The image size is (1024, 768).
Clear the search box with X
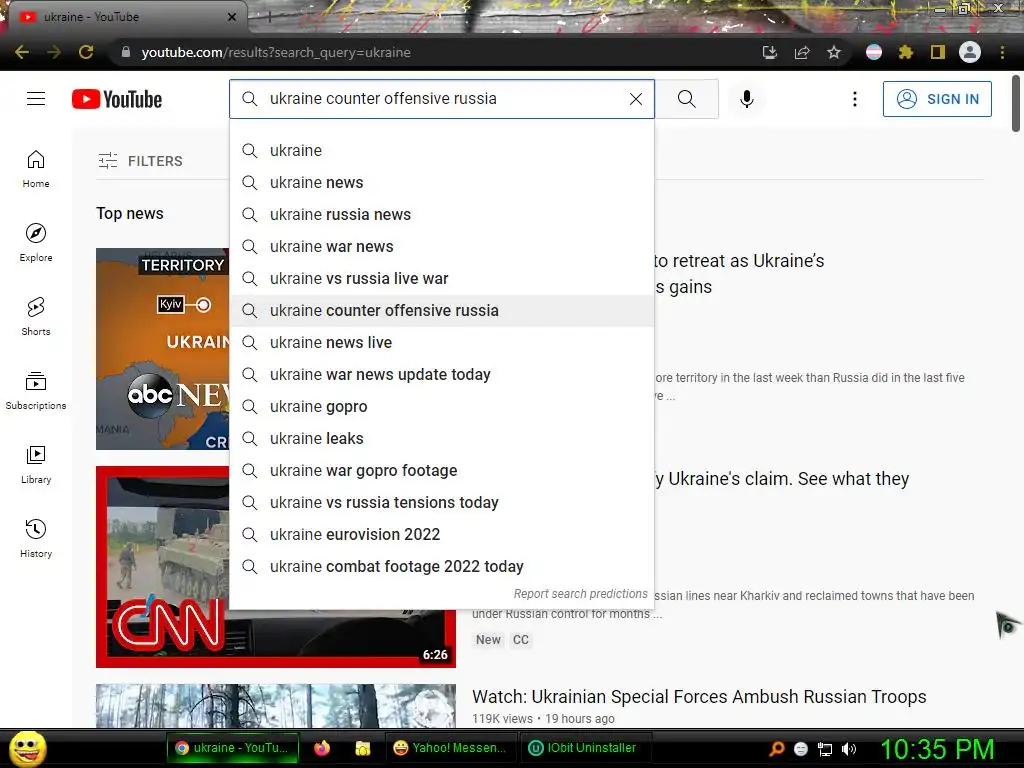pos(635,99)
